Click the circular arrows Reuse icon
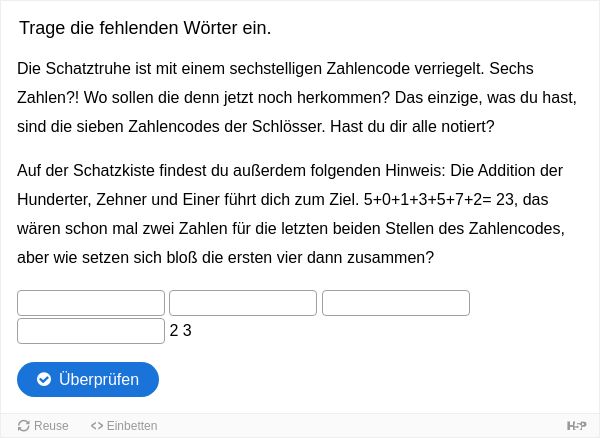 [x=24, y=426]
